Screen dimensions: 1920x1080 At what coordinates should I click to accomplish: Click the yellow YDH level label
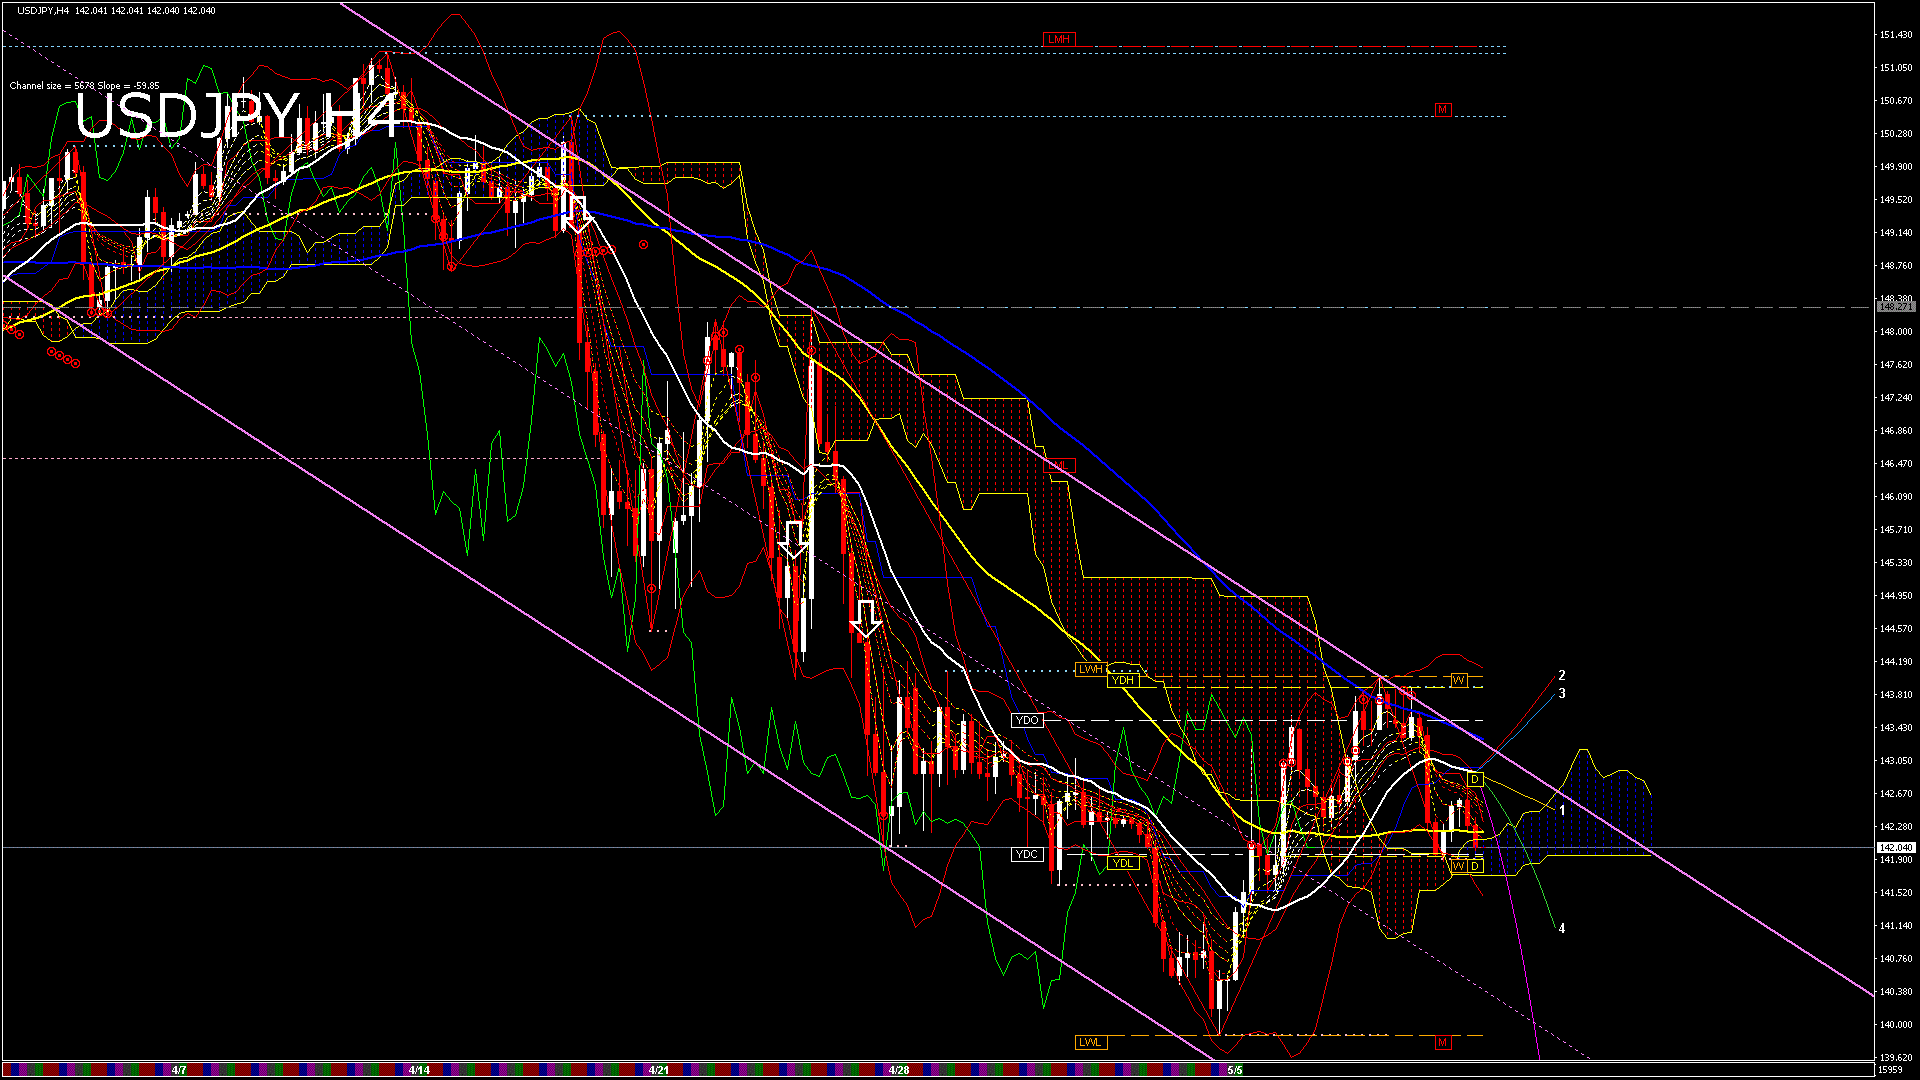coord(1123,680)
